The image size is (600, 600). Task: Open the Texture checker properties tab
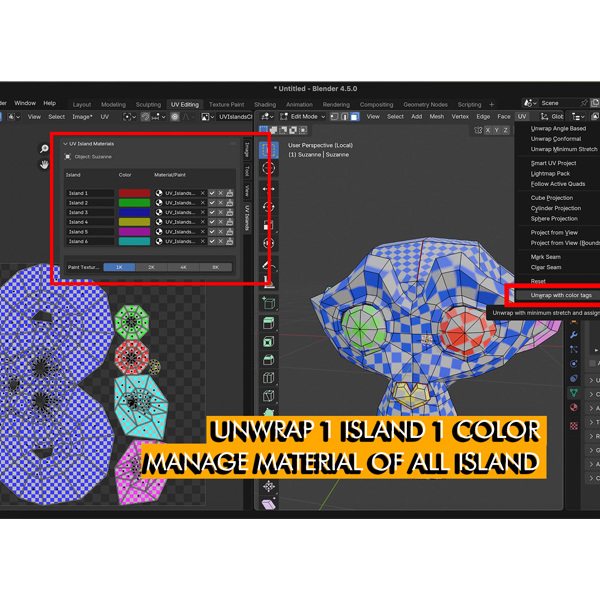(574, 426)
